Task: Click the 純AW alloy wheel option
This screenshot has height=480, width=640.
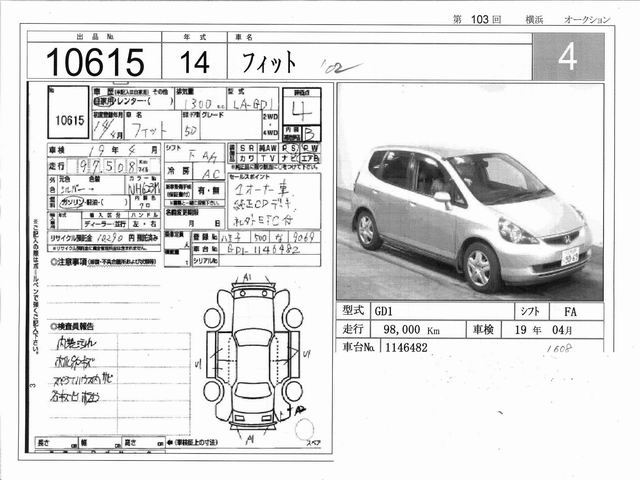Action: (x=268, y=149)
